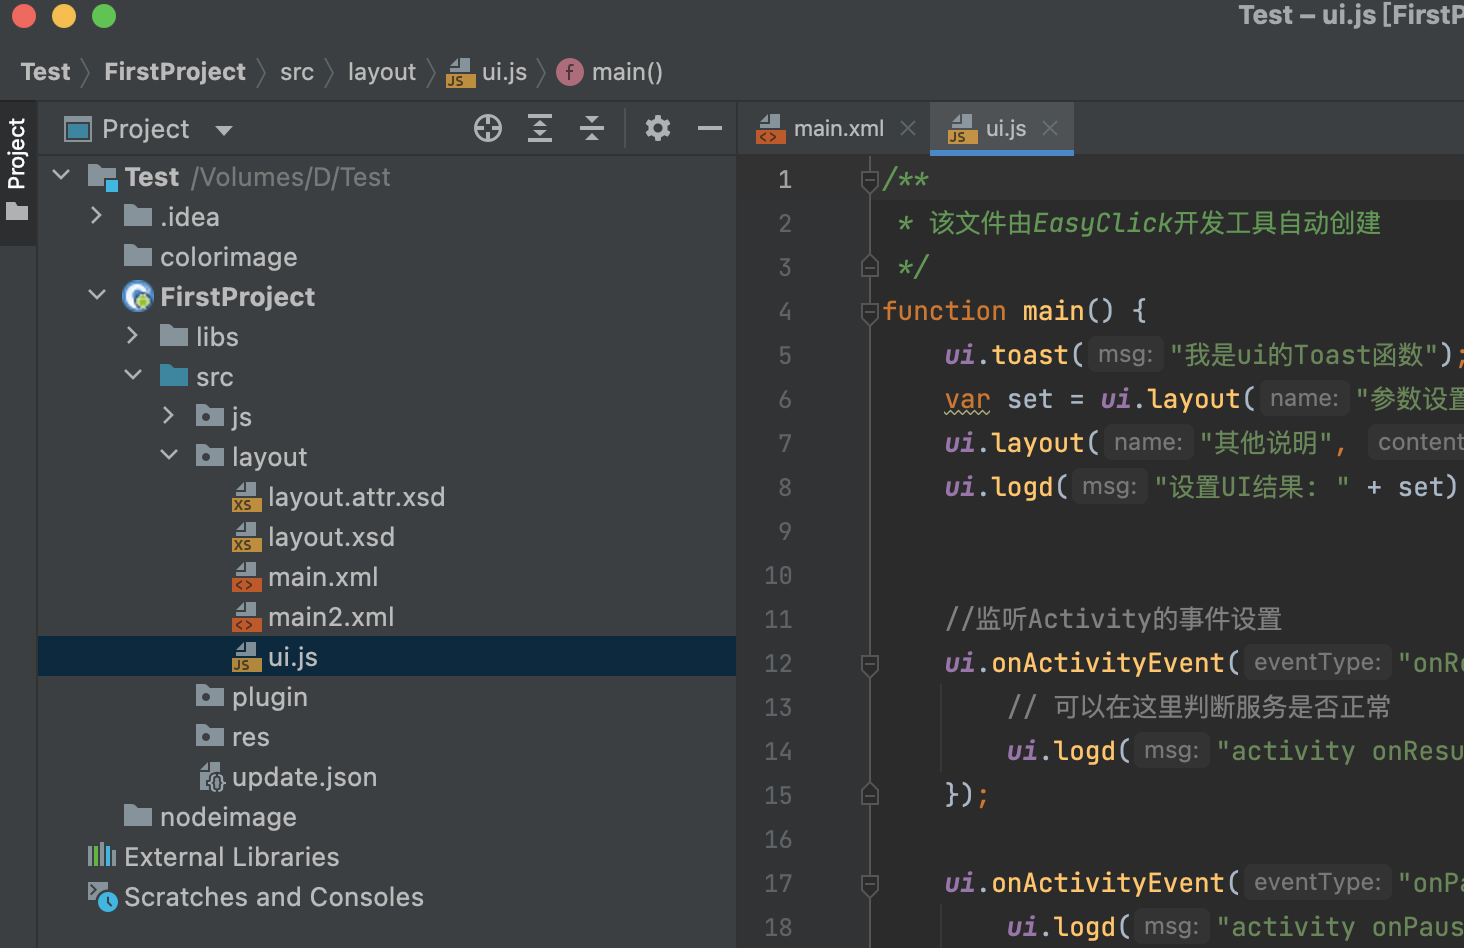Expand the .idea folder
1464x948 pixels.
[x=96, y=215]
